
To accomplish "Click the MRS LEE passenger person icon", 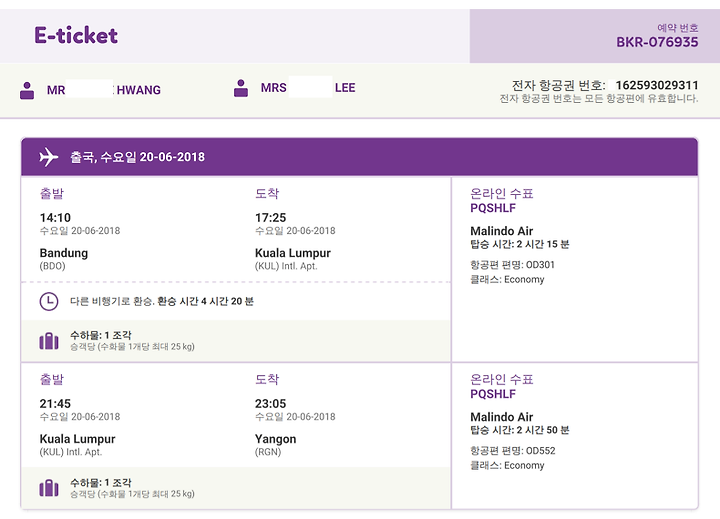I will click(241, 88).
